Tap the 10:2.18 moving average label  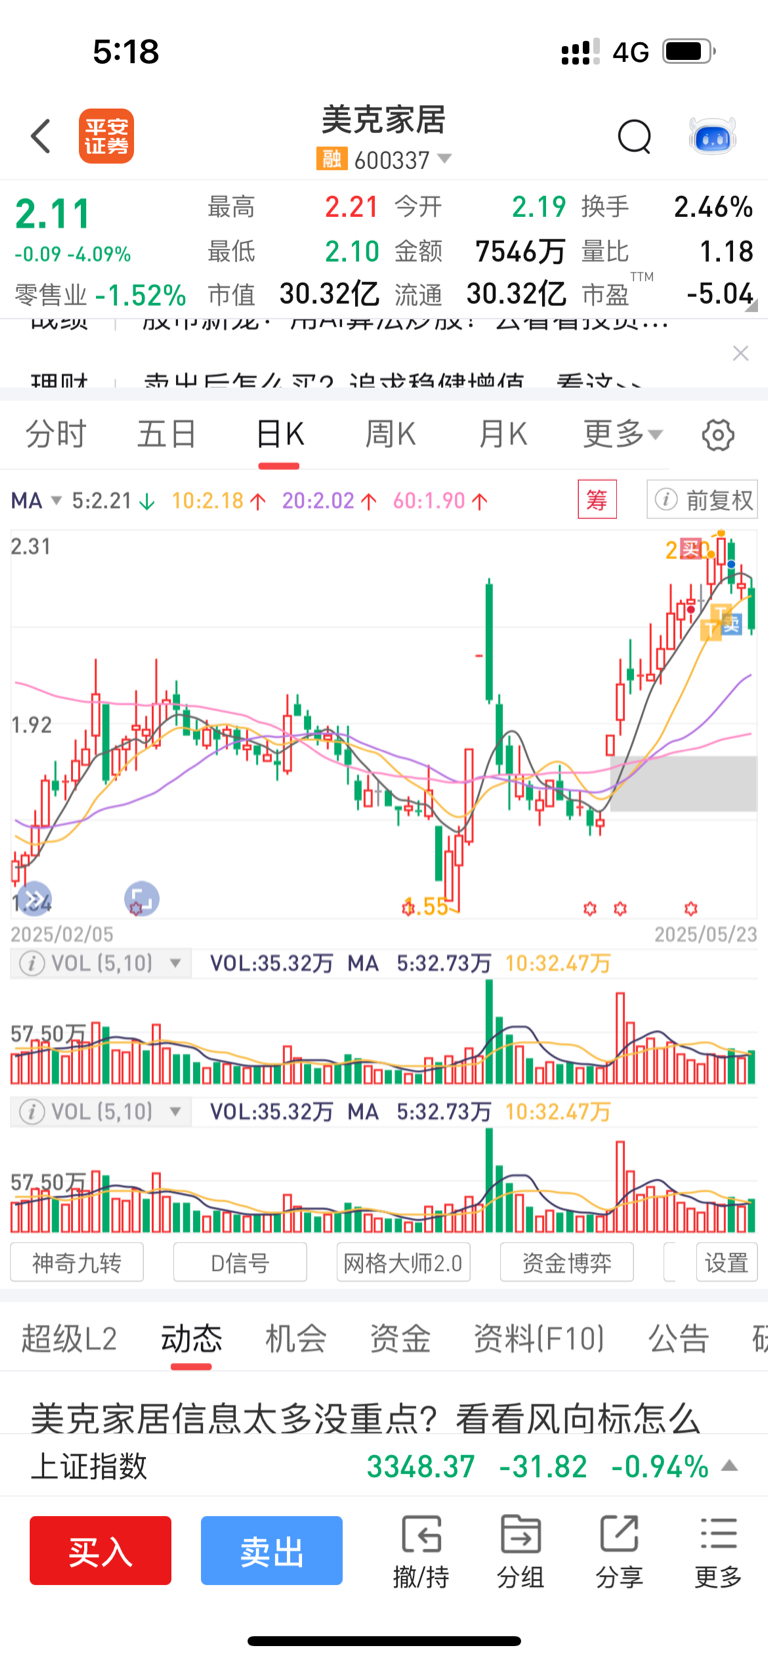(x=219, y=500)
